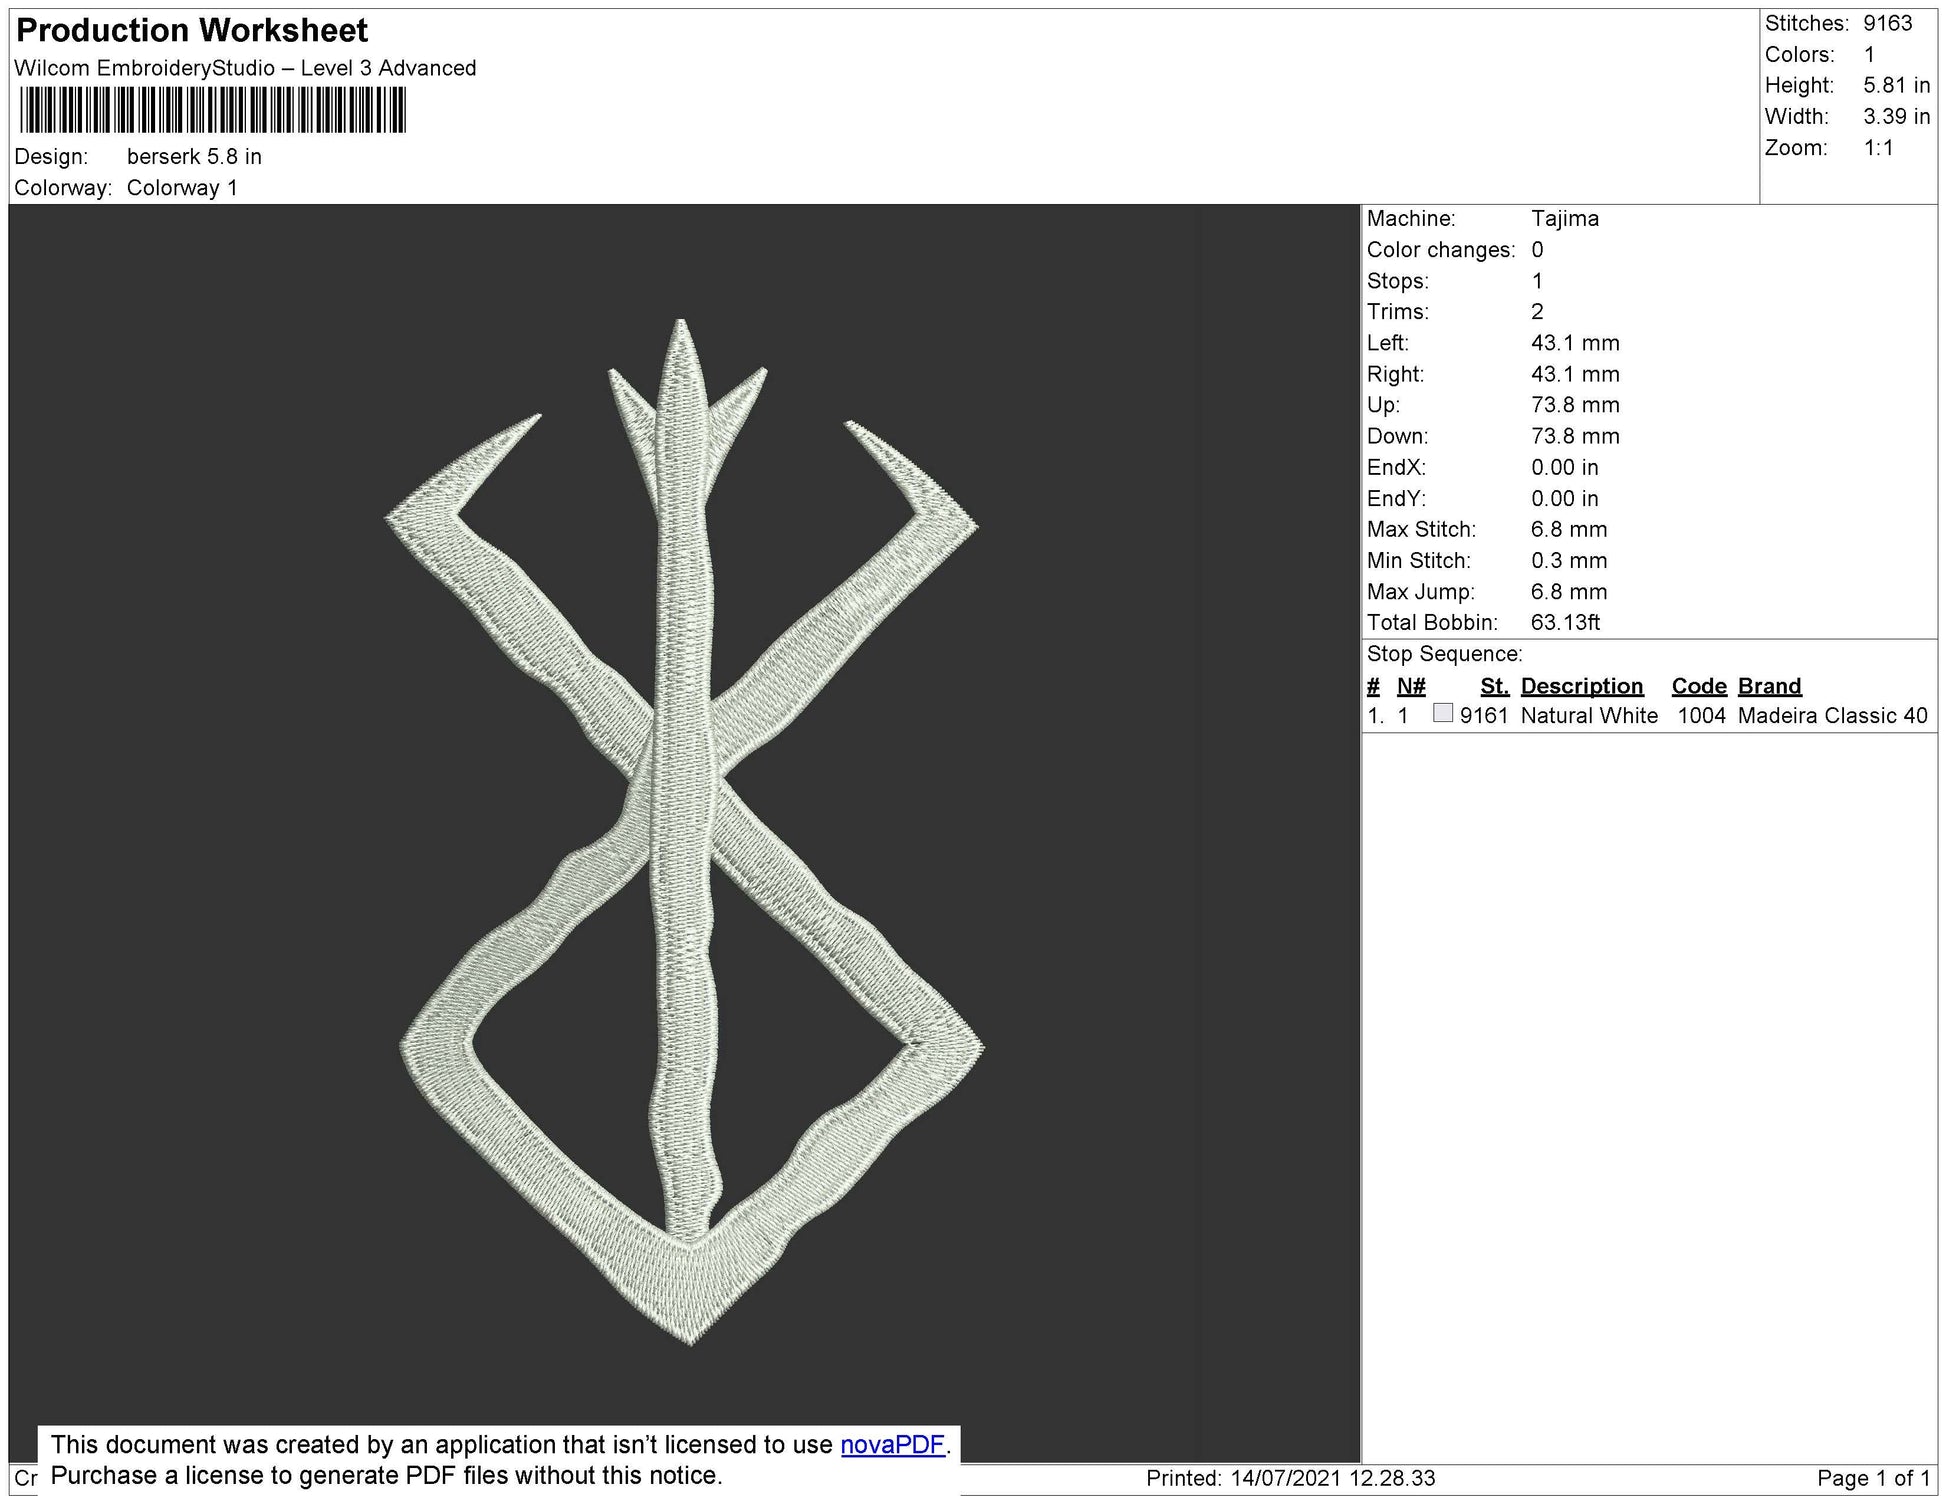Click the Page 1 of 1 indicator
This screenshot has width=1946, height=1504.
[1871, 1478]
